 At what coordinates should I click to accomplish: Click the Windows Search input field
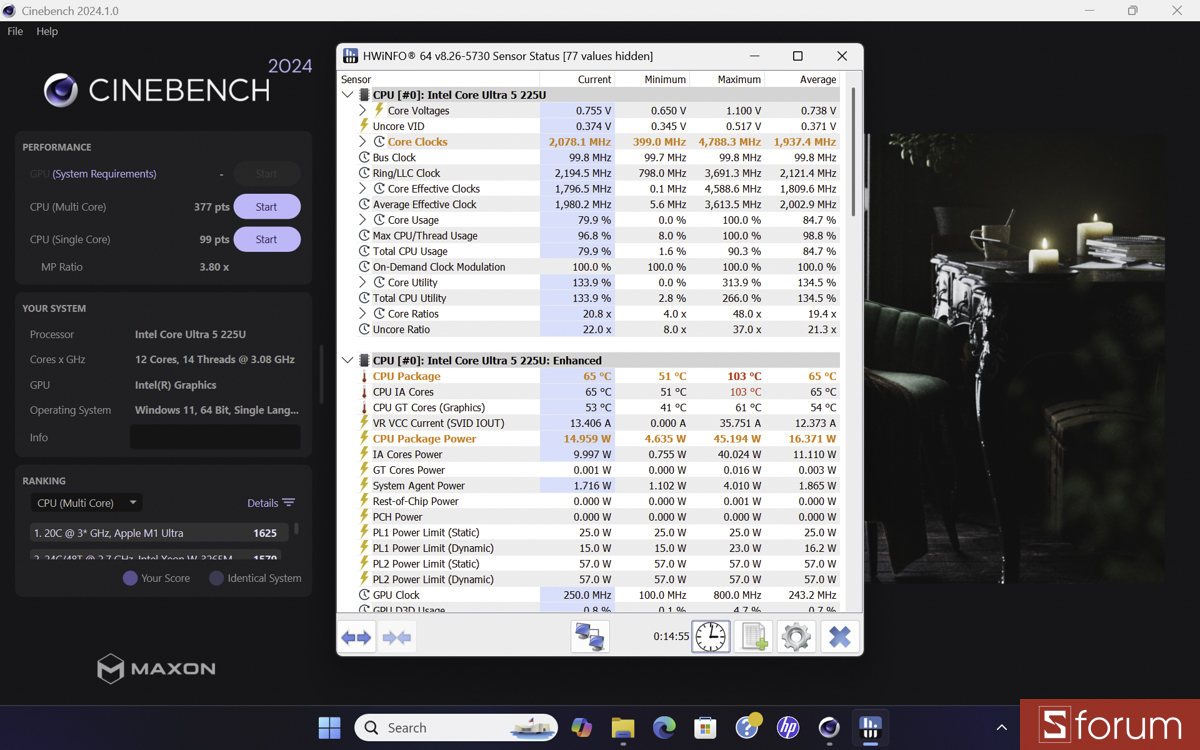point(455,727)
